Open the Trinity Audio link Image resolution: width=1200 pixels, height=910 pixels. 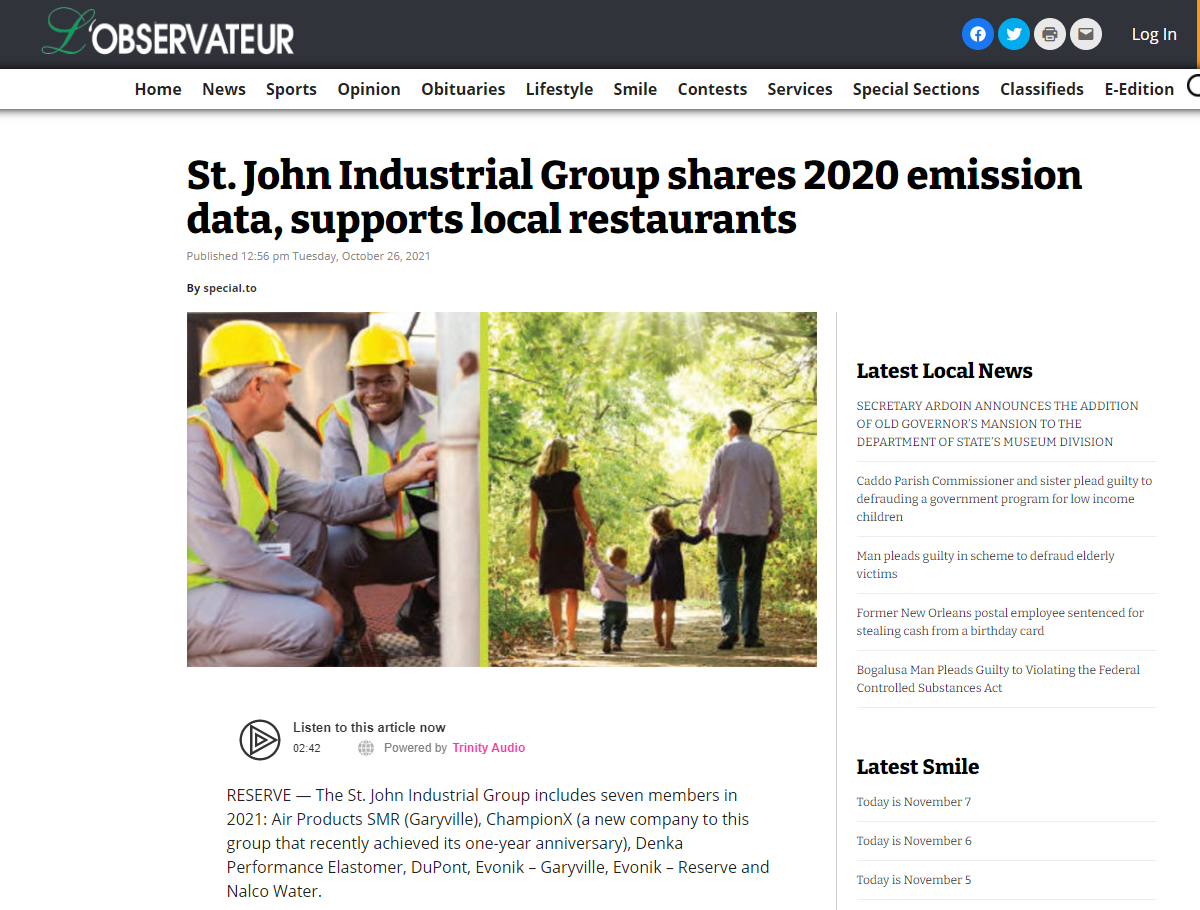488,748
